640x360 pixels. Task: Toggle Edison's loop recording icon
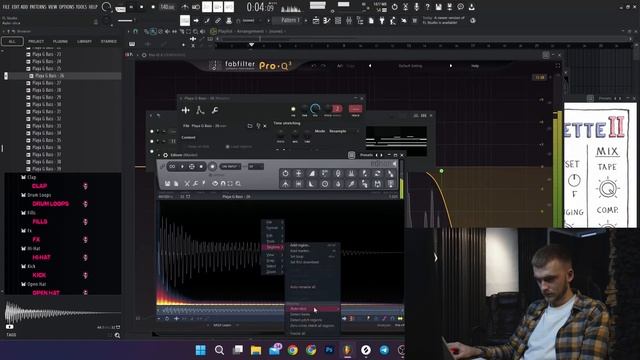(x=172, y=167)
